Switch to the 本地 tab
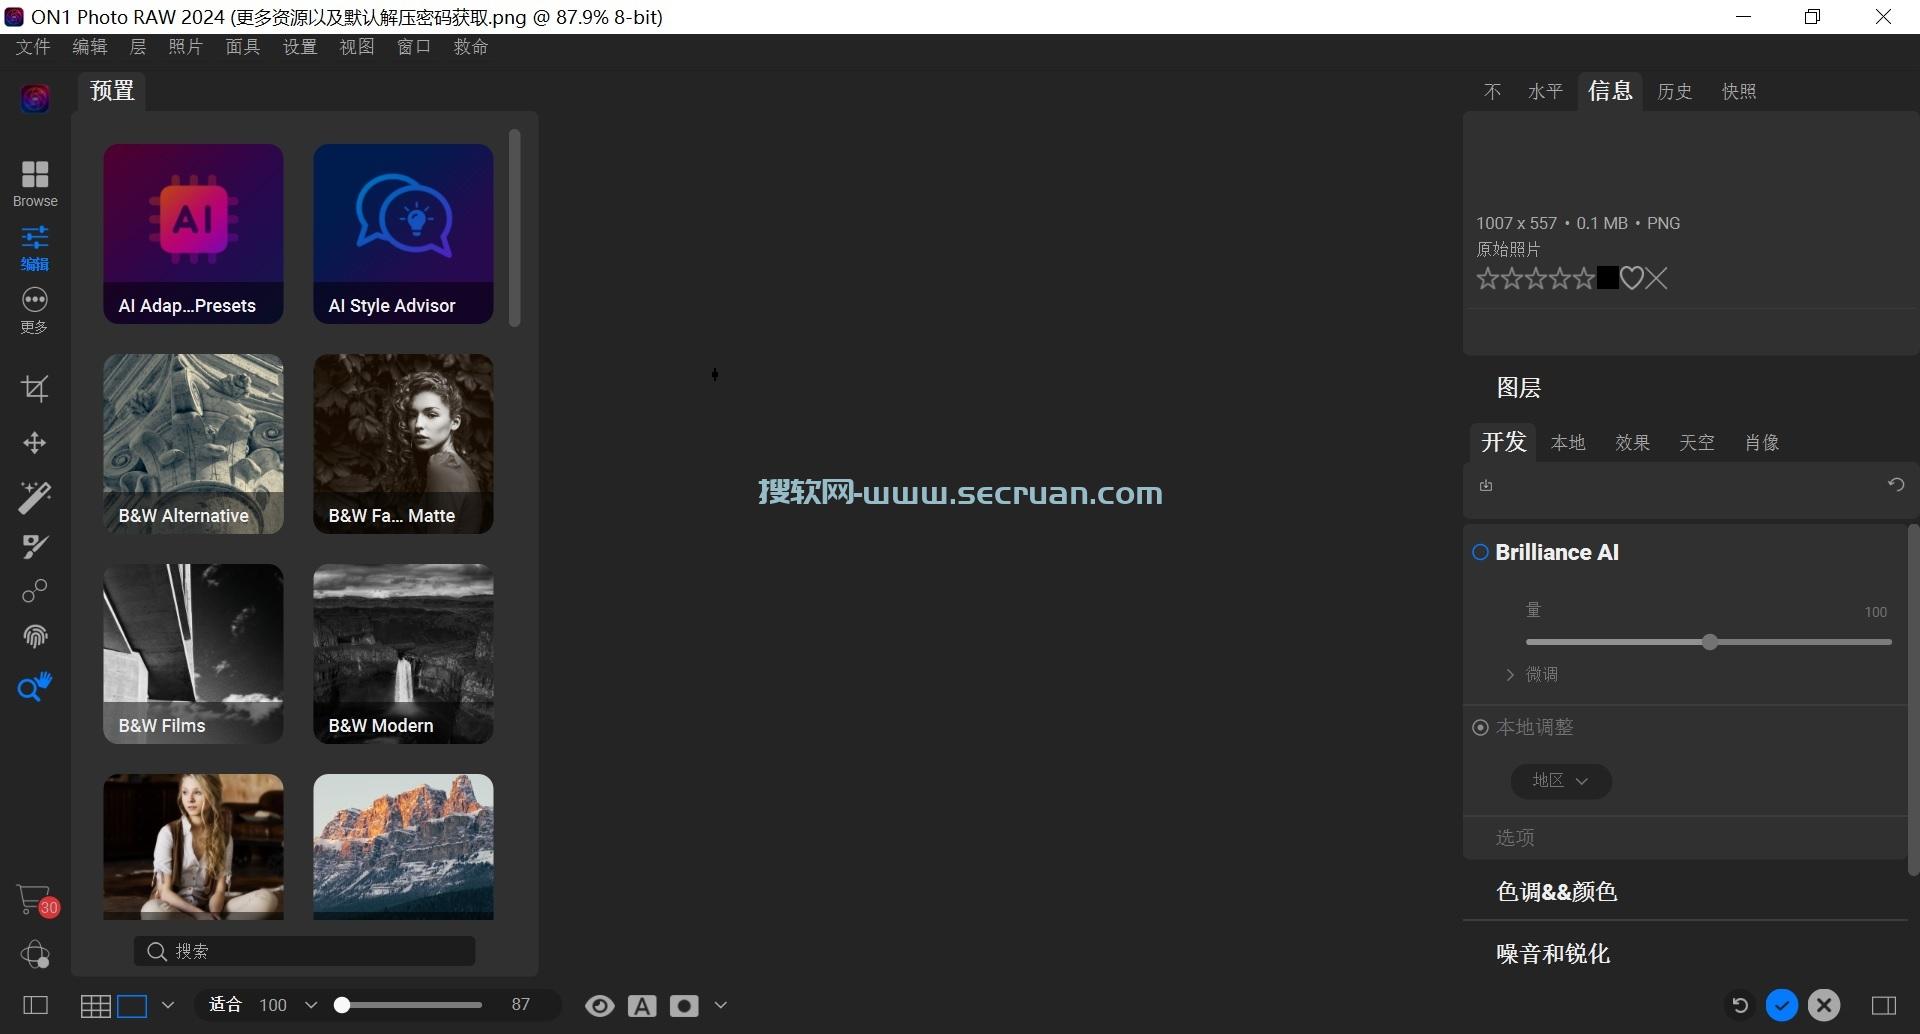The width and height of the screenshot is (1920, 1034). (1568, 442)
